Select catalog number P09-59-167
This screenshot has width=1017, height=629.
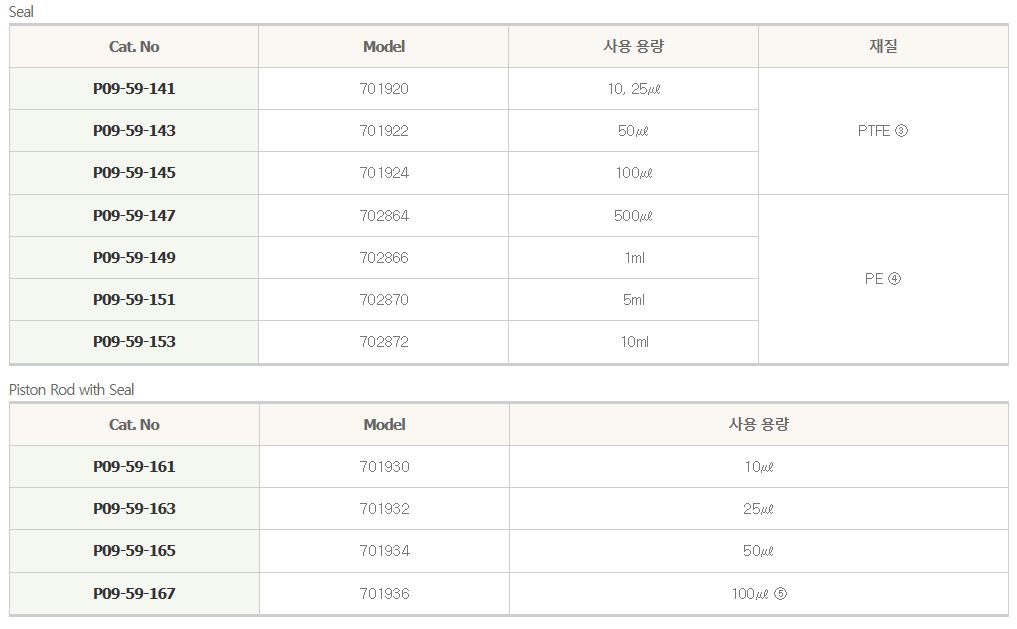point(134,594)
